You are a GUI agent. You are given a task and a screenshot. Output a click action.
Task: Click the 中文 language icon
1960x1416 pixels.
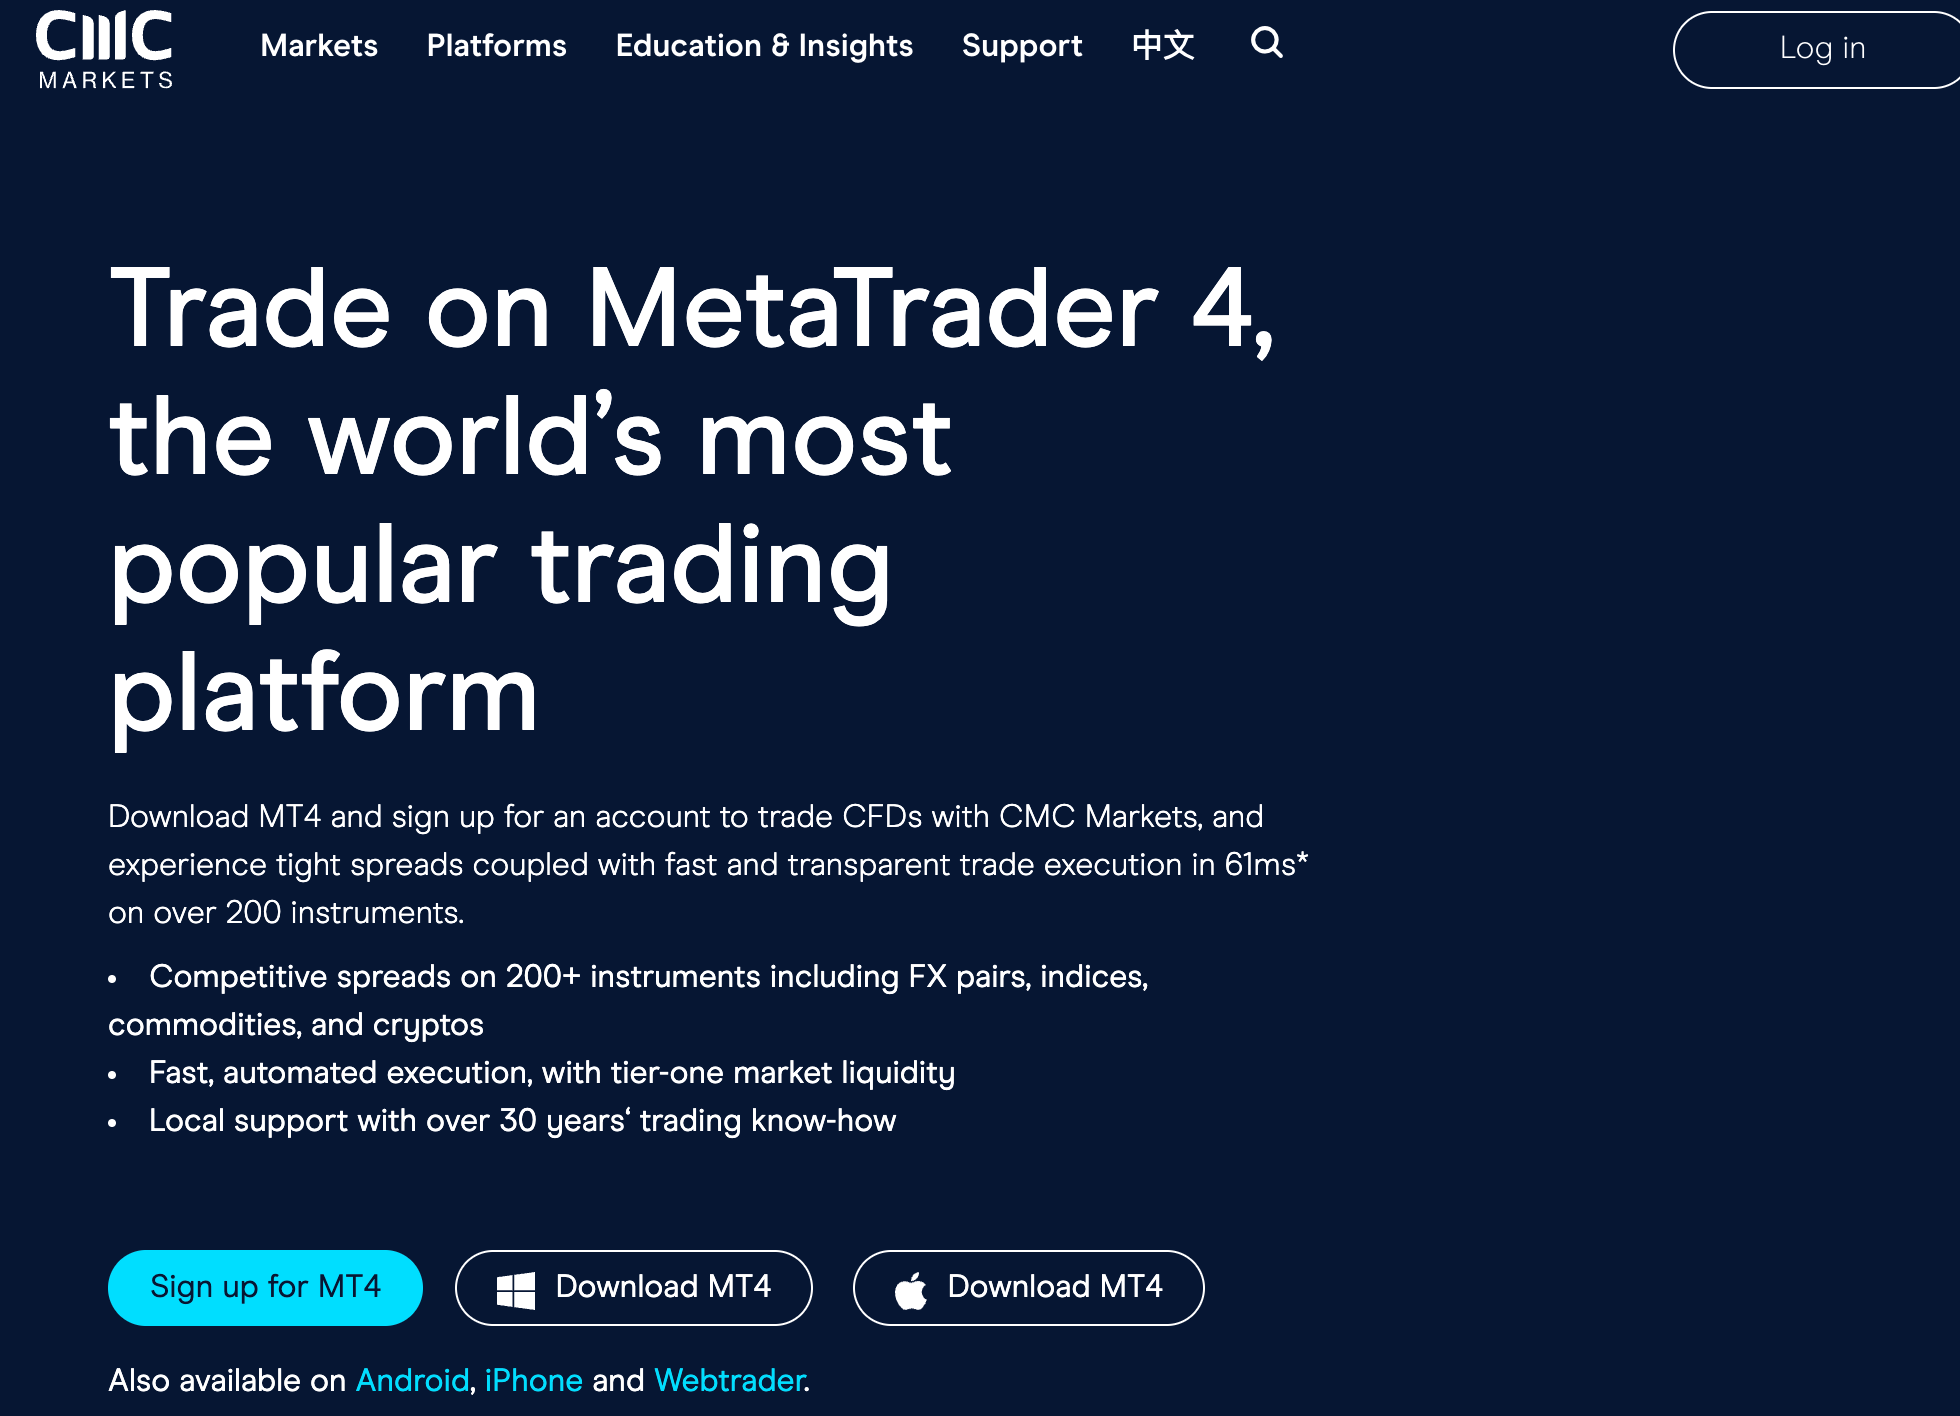tap(1163, 44)
